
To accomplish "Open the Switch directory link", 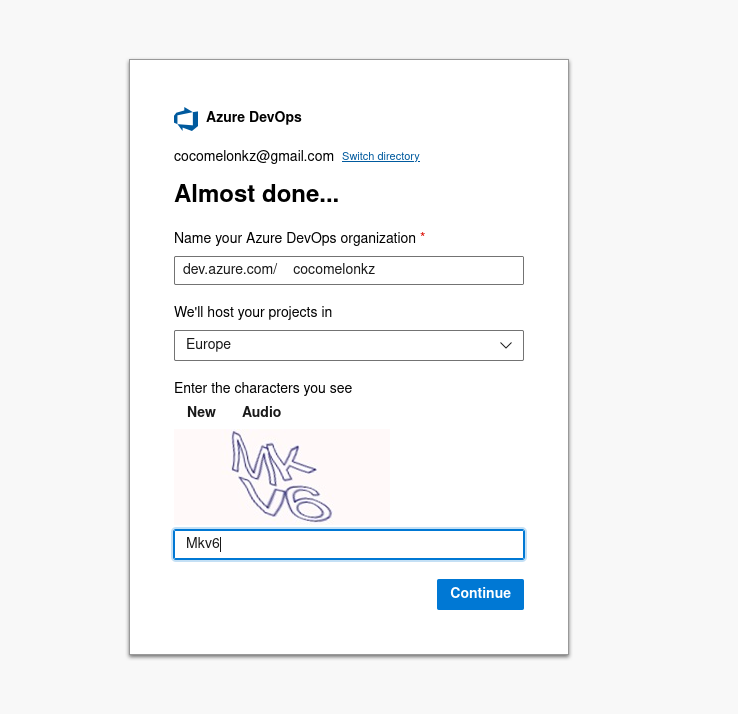I will coord(380,156).
